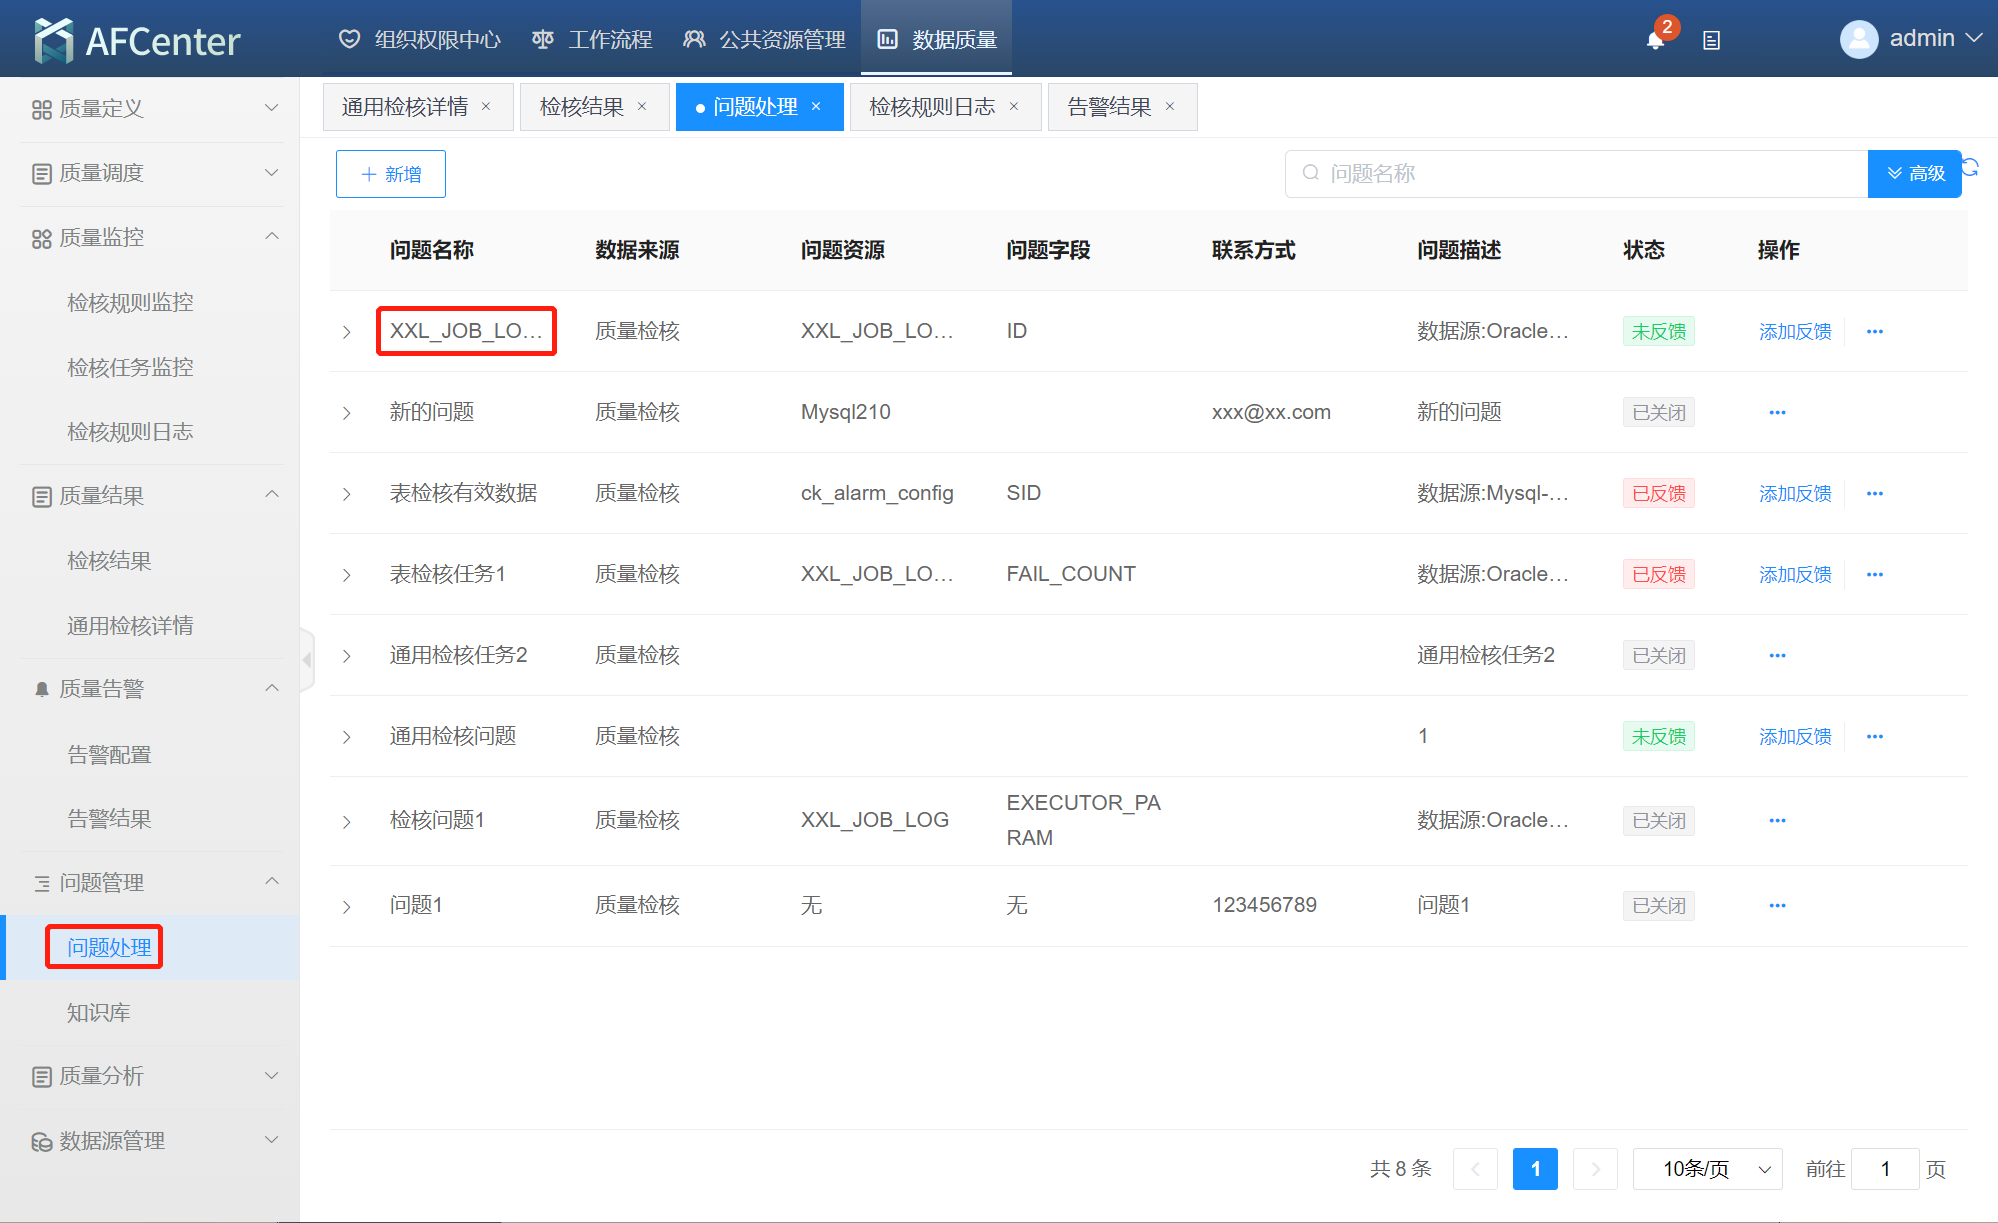Click the AFCenter logo
The image size is (1998, 1223).
click(x=138, y=40)
